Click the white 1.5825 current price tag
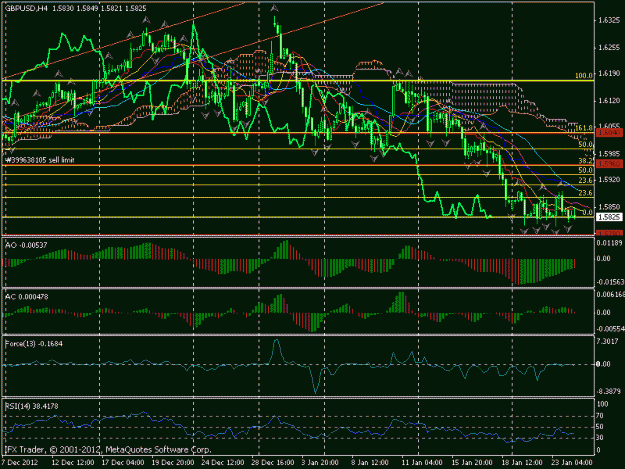 (609, 217)
